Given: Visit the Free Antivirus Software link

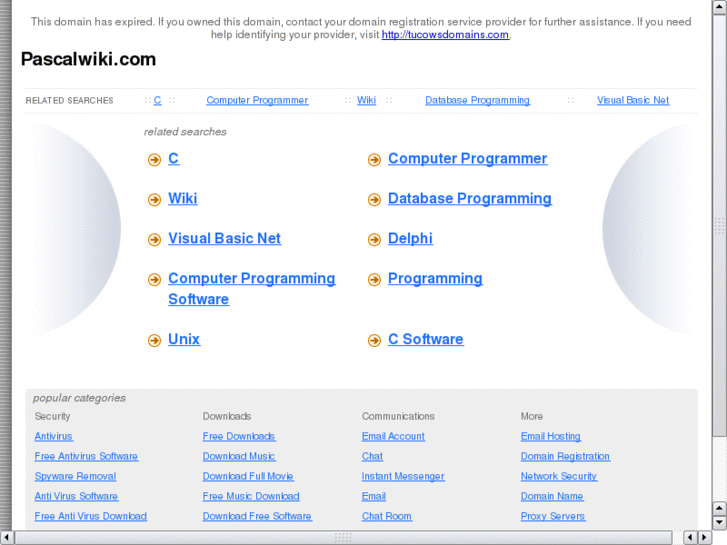Looking at the screenshot, I should pos(86,457).
